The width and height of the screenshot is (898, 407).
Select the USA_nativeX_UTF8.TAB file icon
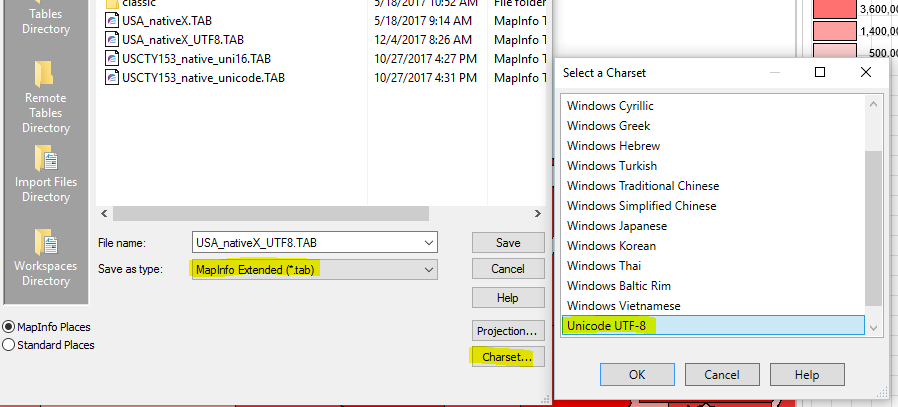113,40
